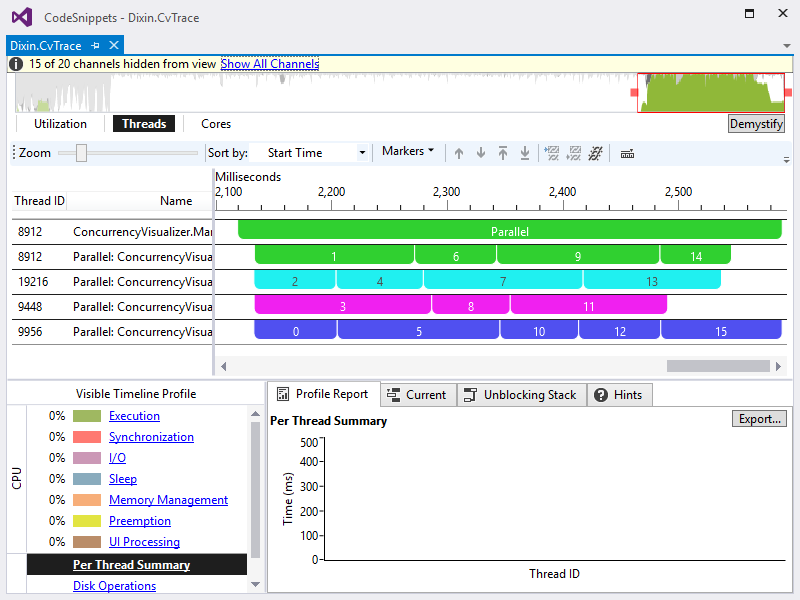Click the Zoom slider handle

[81, 153]
